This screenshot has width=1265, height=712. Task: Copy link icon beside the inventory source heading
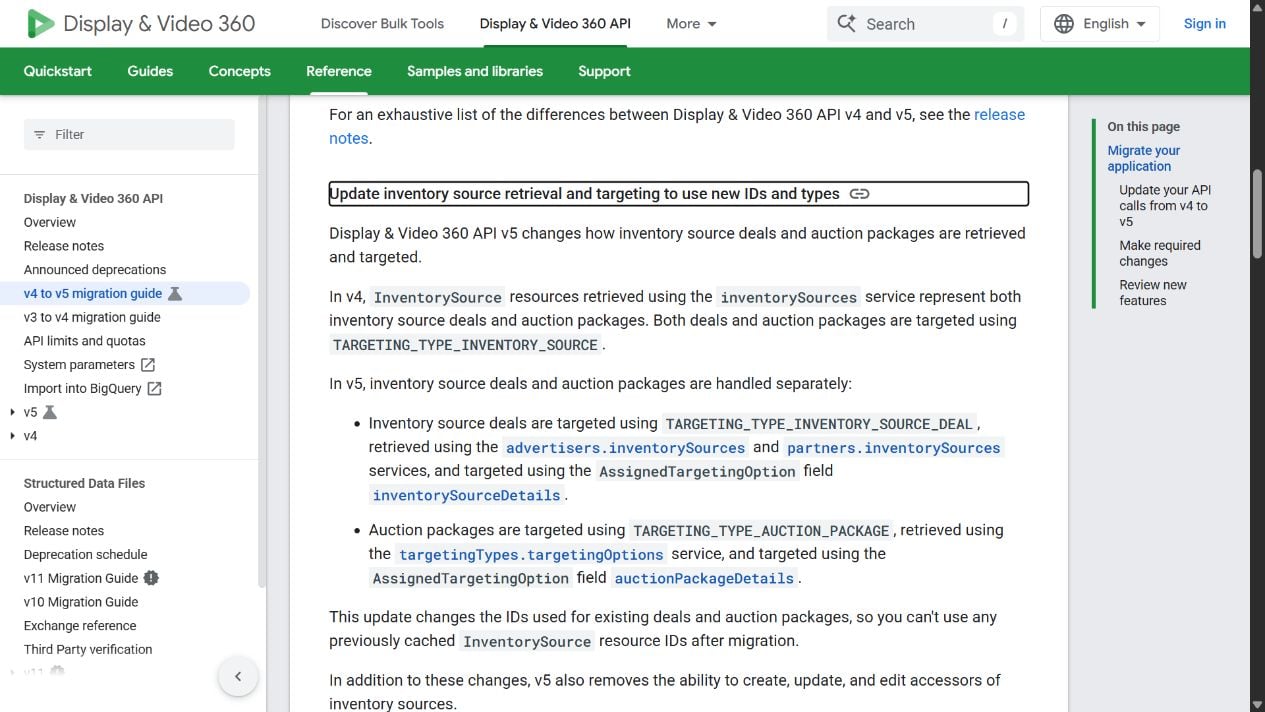click(x=859, y=194)
